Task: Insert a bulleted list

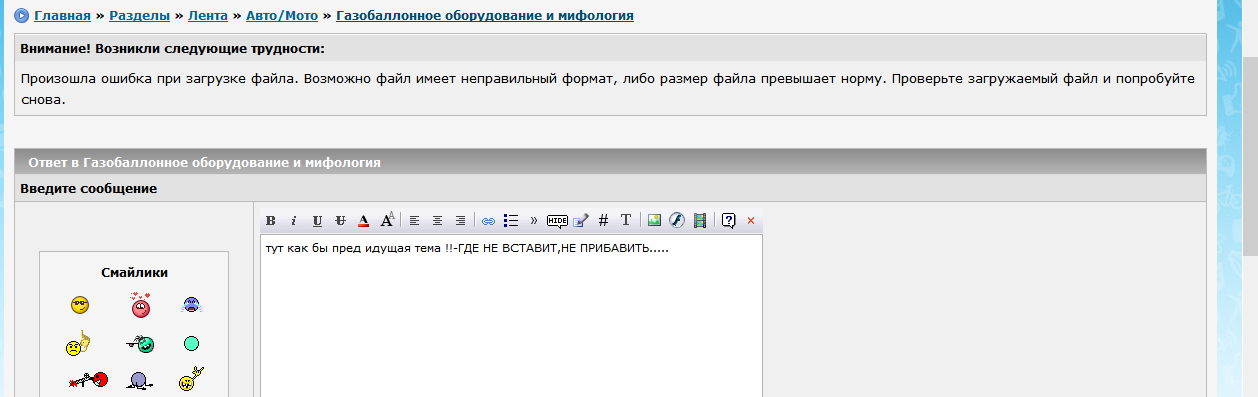Action: 511,220
